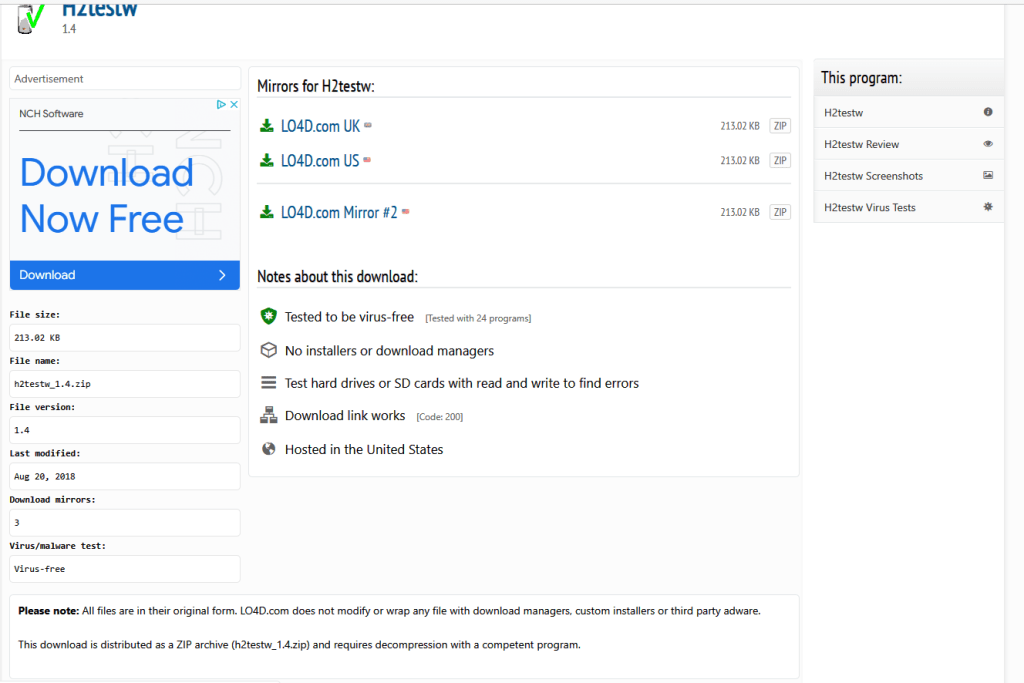Open the H2testw Virus Tests sidebar entry
The width and height of the screenshot is (1024, 683).
[870, 207]
